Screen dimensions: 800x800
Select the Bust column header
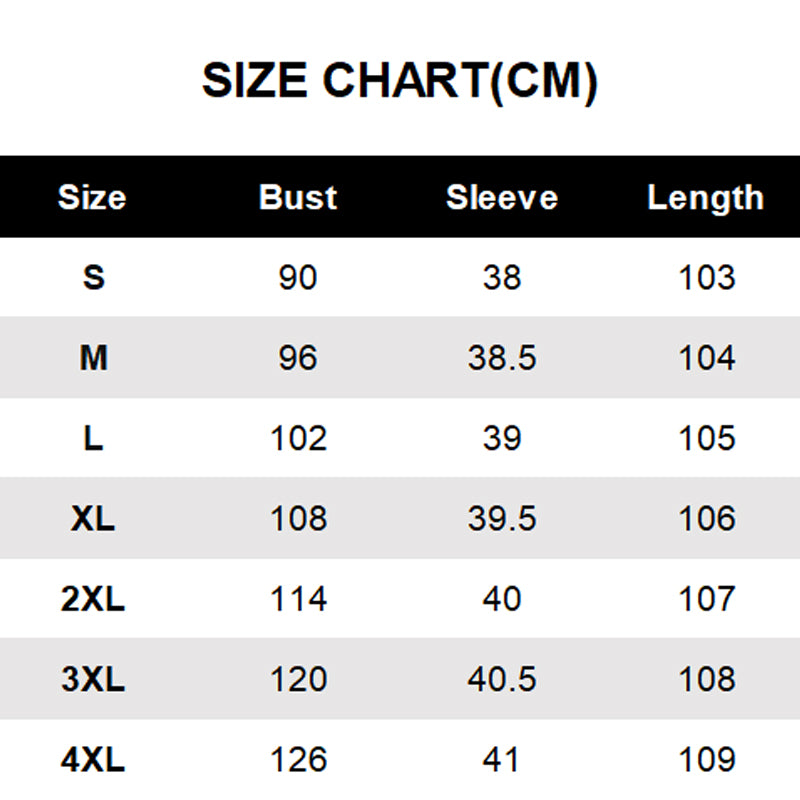[x=298, y=197]
